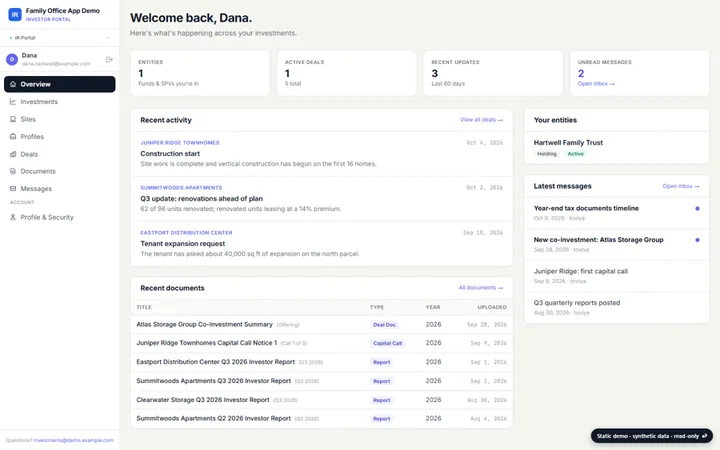720x450 pixels.
Task: Click the Static demo read-only badge
Action: tap(652, 436)
